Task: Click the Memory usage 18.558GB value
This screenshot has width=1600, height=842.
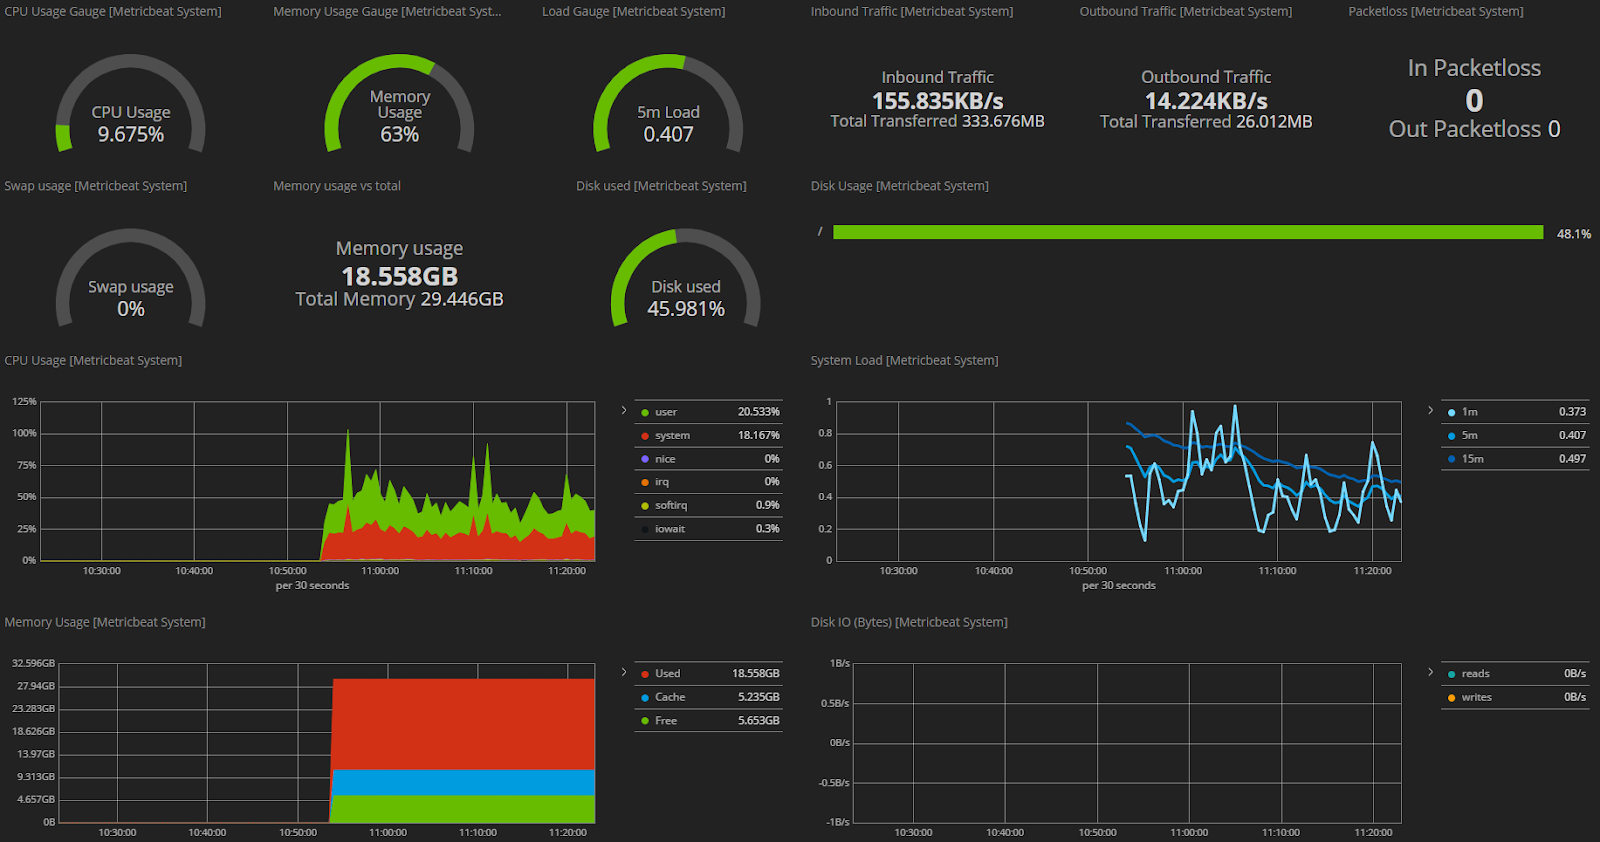Action: (x=399, y=276)
